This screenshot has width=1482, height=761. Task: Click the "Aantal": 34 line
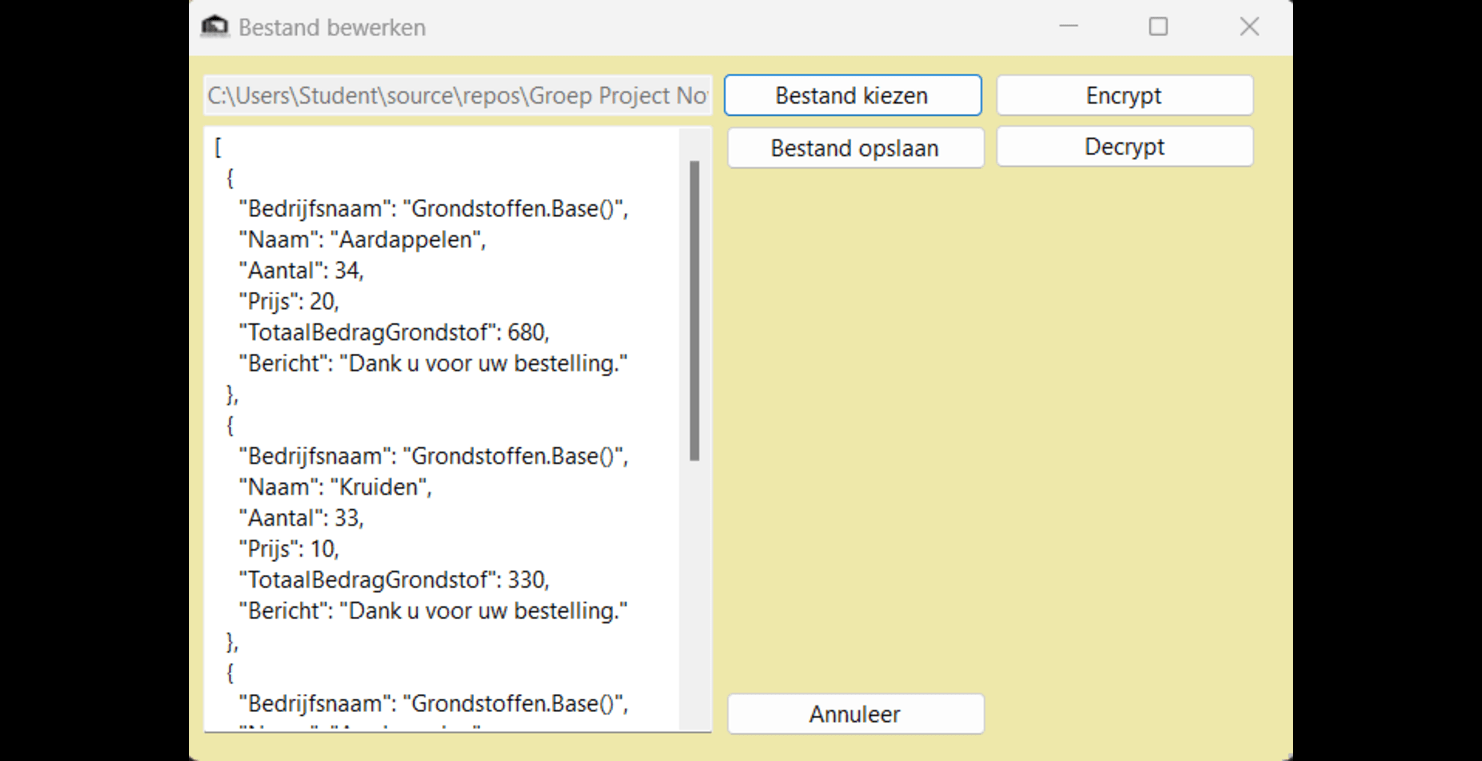tap(301, 270)
